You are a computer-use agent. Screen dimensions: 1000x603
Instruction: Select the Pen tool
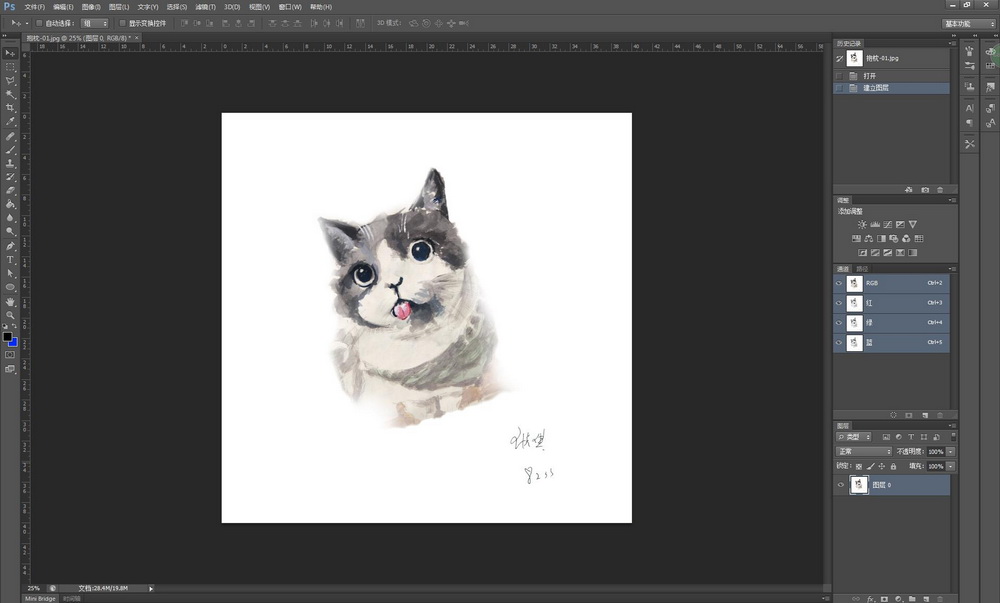click(10, 246)
